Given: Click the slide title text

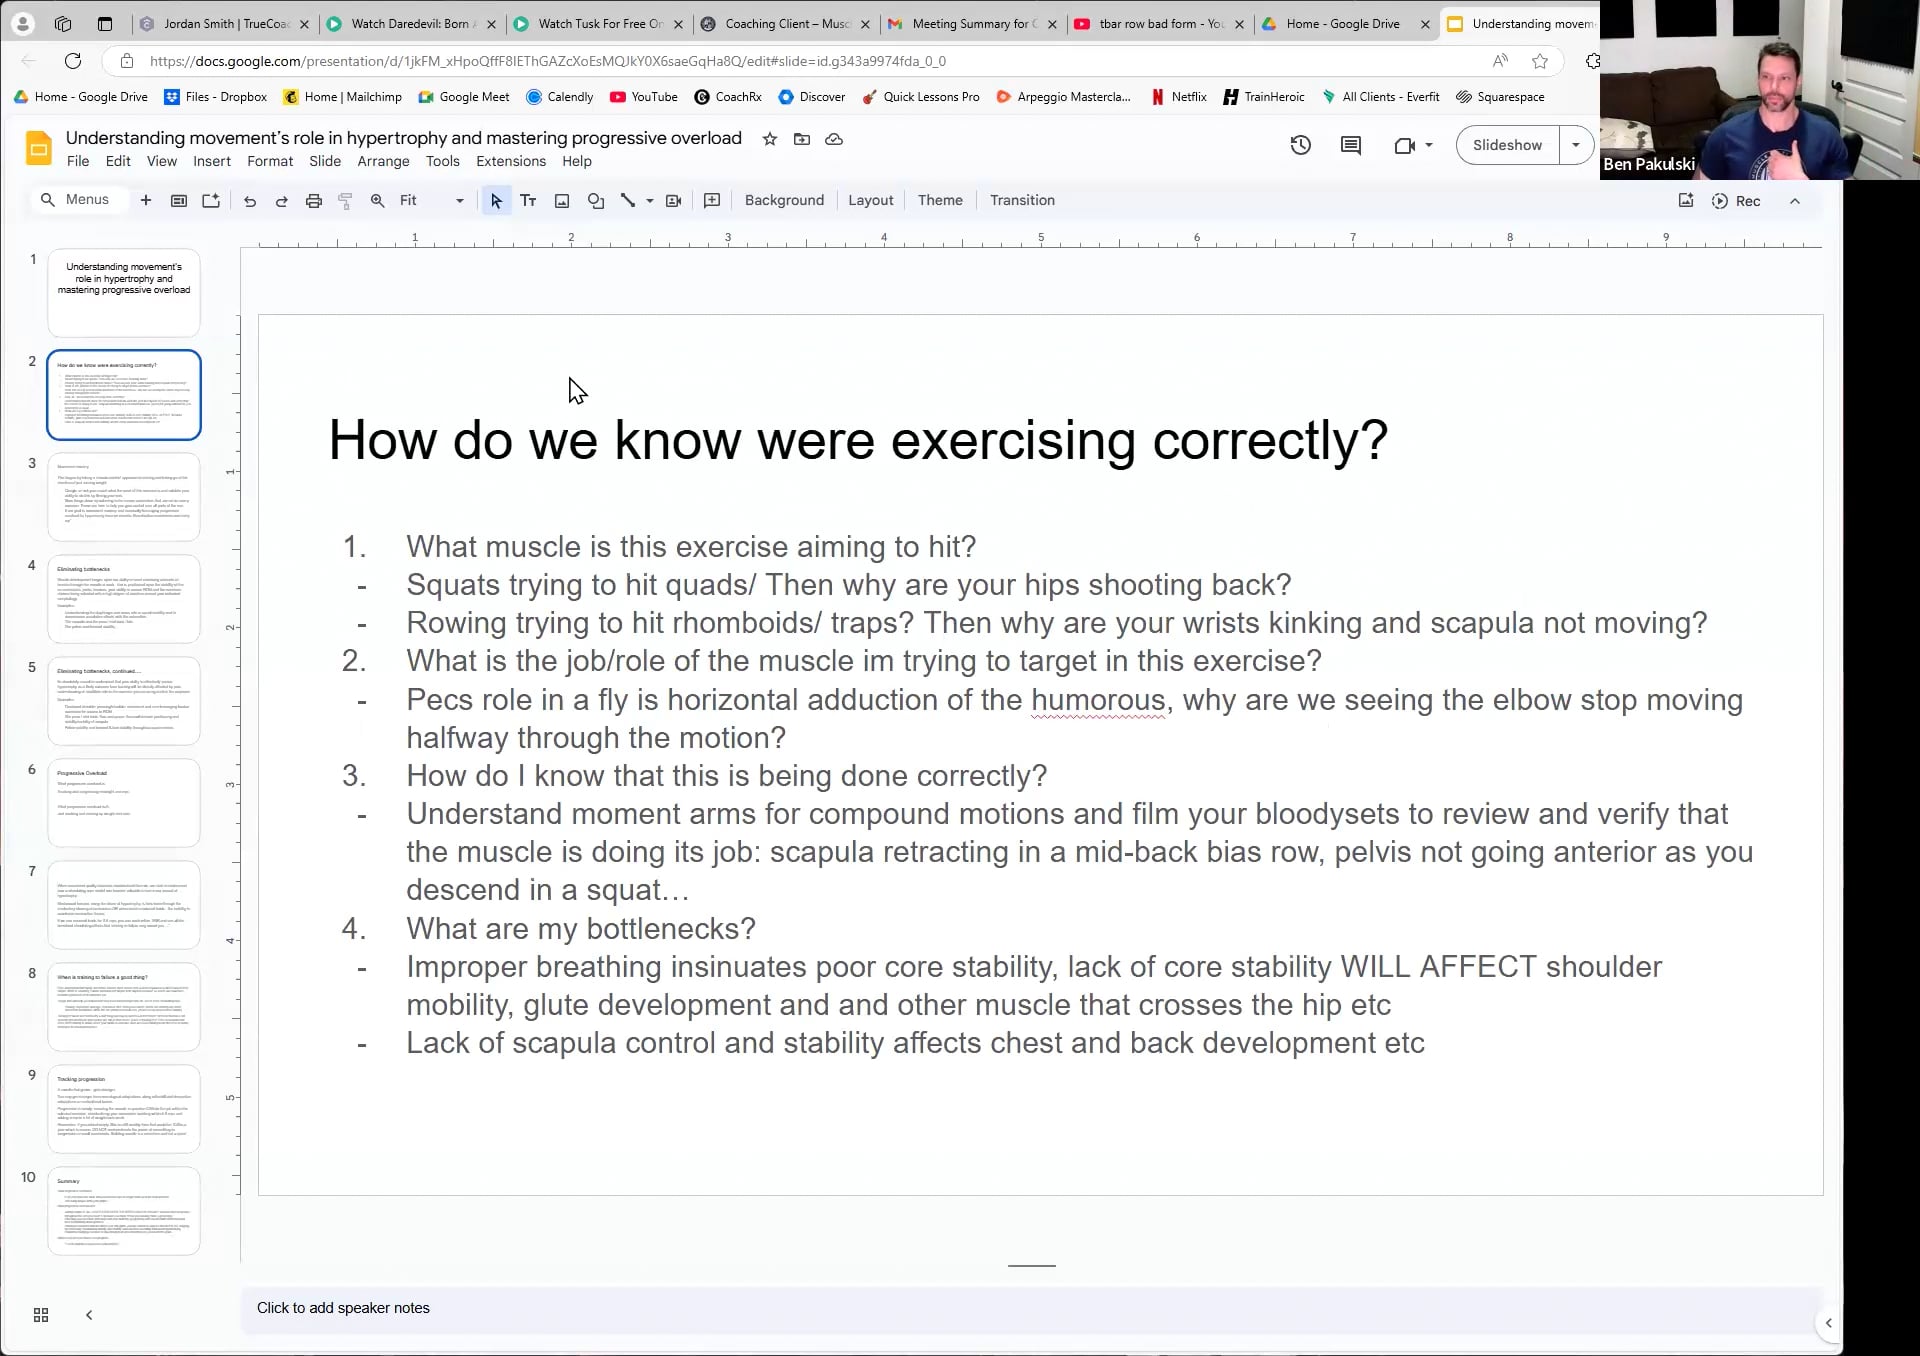Looking at the screenshot, I should pos(858,440).
